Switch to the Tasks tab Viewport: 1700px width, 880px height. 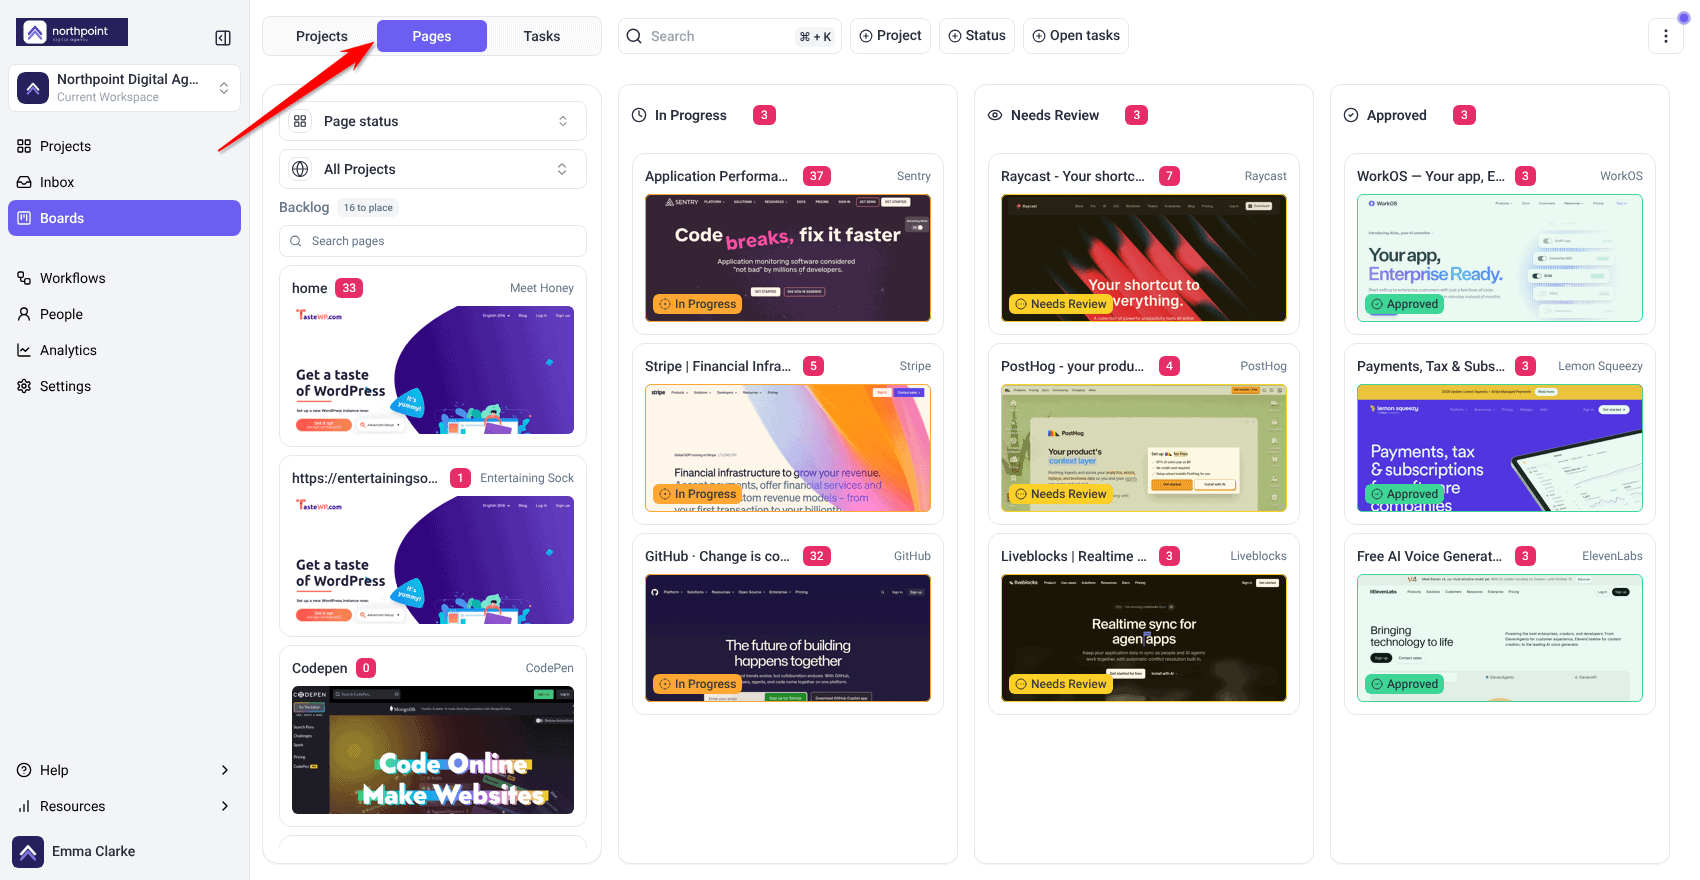(x=542, y=36)
